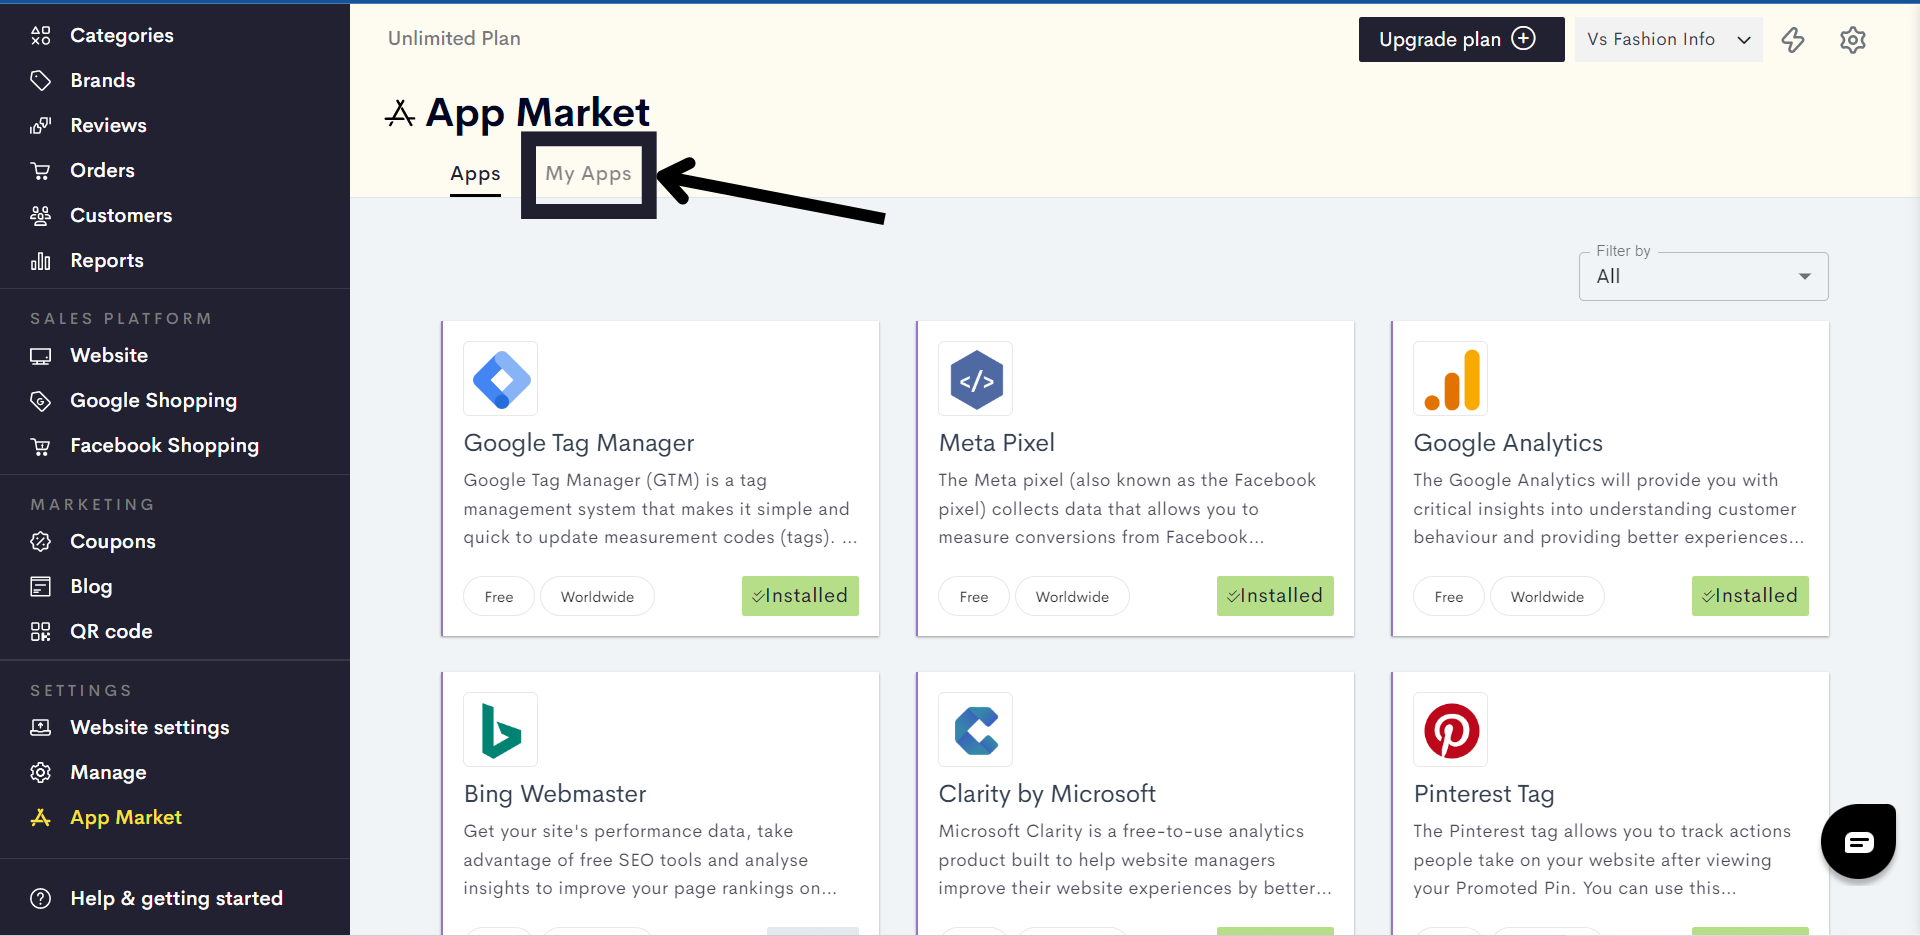Open Facebook Shopping sales platform
The image size is (1920, 936).
[x=165, y=446]
